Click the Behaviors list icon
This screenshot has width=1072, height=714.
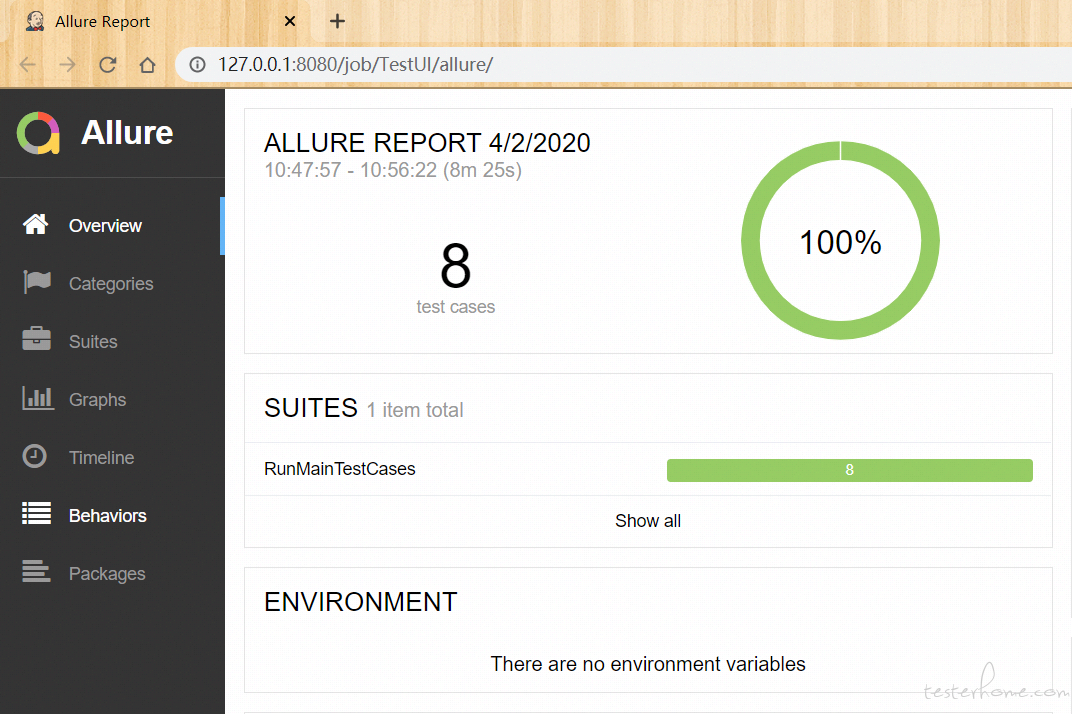(36, 514)
